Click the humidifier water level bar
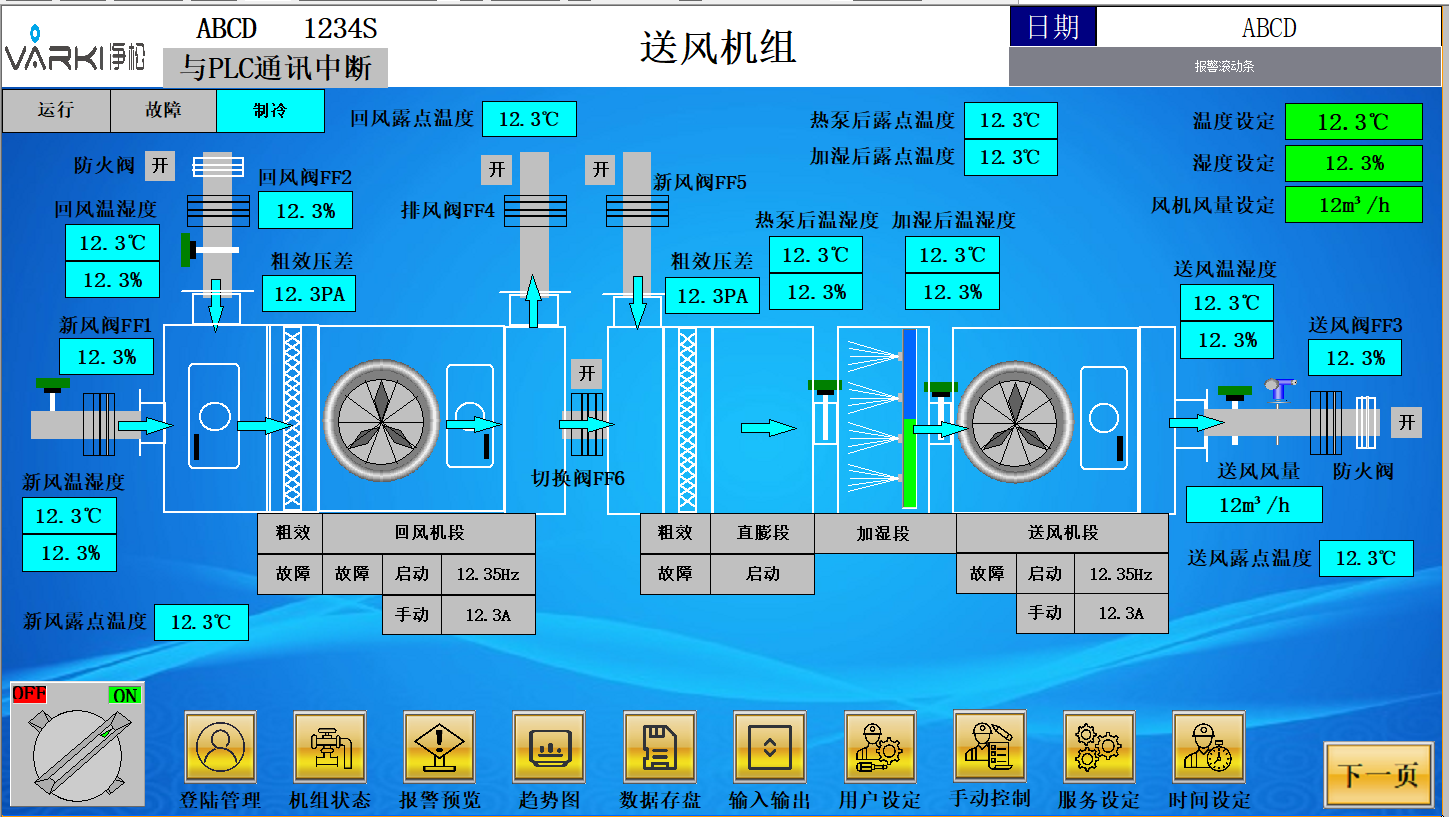1449x817 pixels. pyautogui.click(x=909, y=418)
